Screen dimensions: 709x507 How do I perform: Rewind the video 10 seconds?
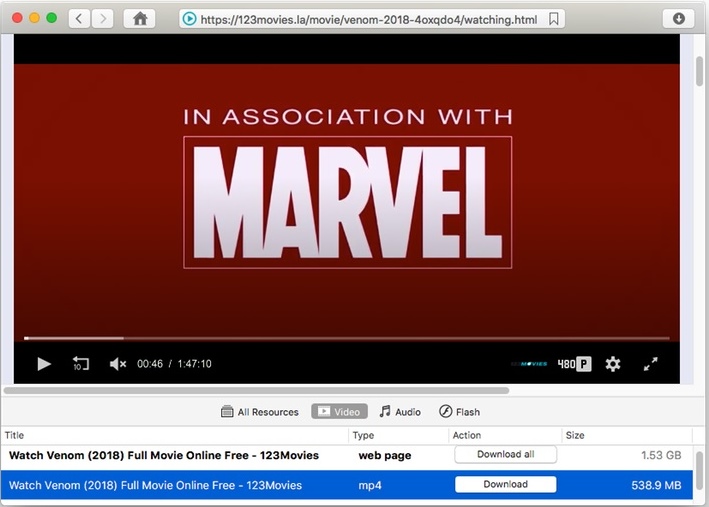point(80,364)
